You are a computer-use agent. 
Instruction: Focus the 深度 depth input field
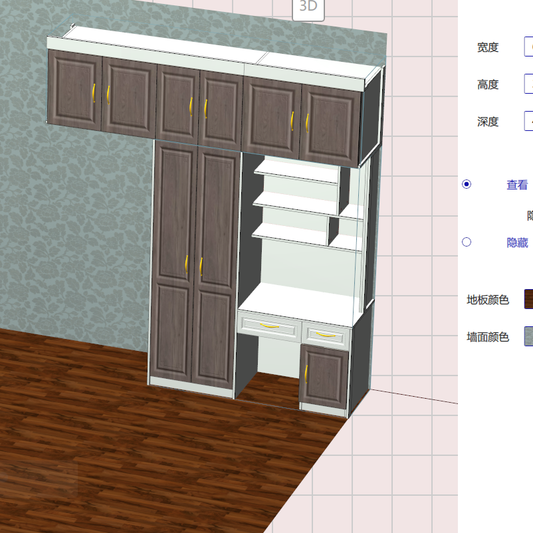pos(529,121)
